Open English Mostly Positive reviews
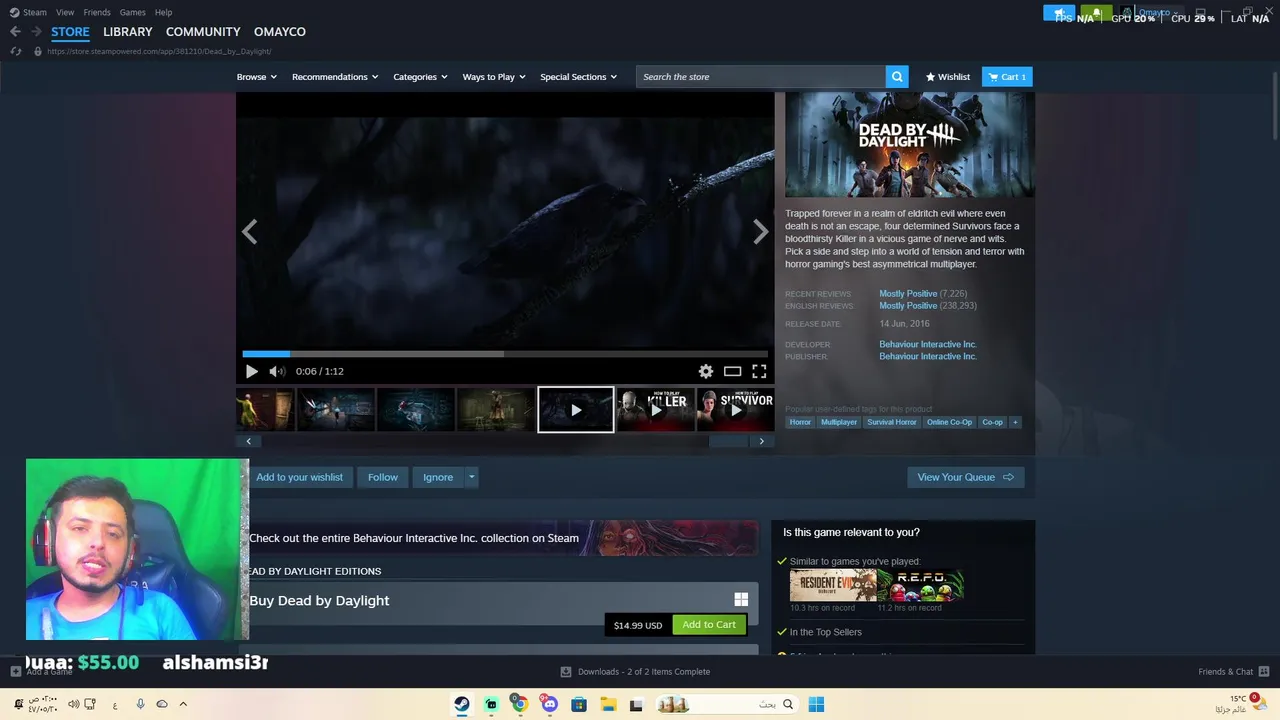 [908, 306]
